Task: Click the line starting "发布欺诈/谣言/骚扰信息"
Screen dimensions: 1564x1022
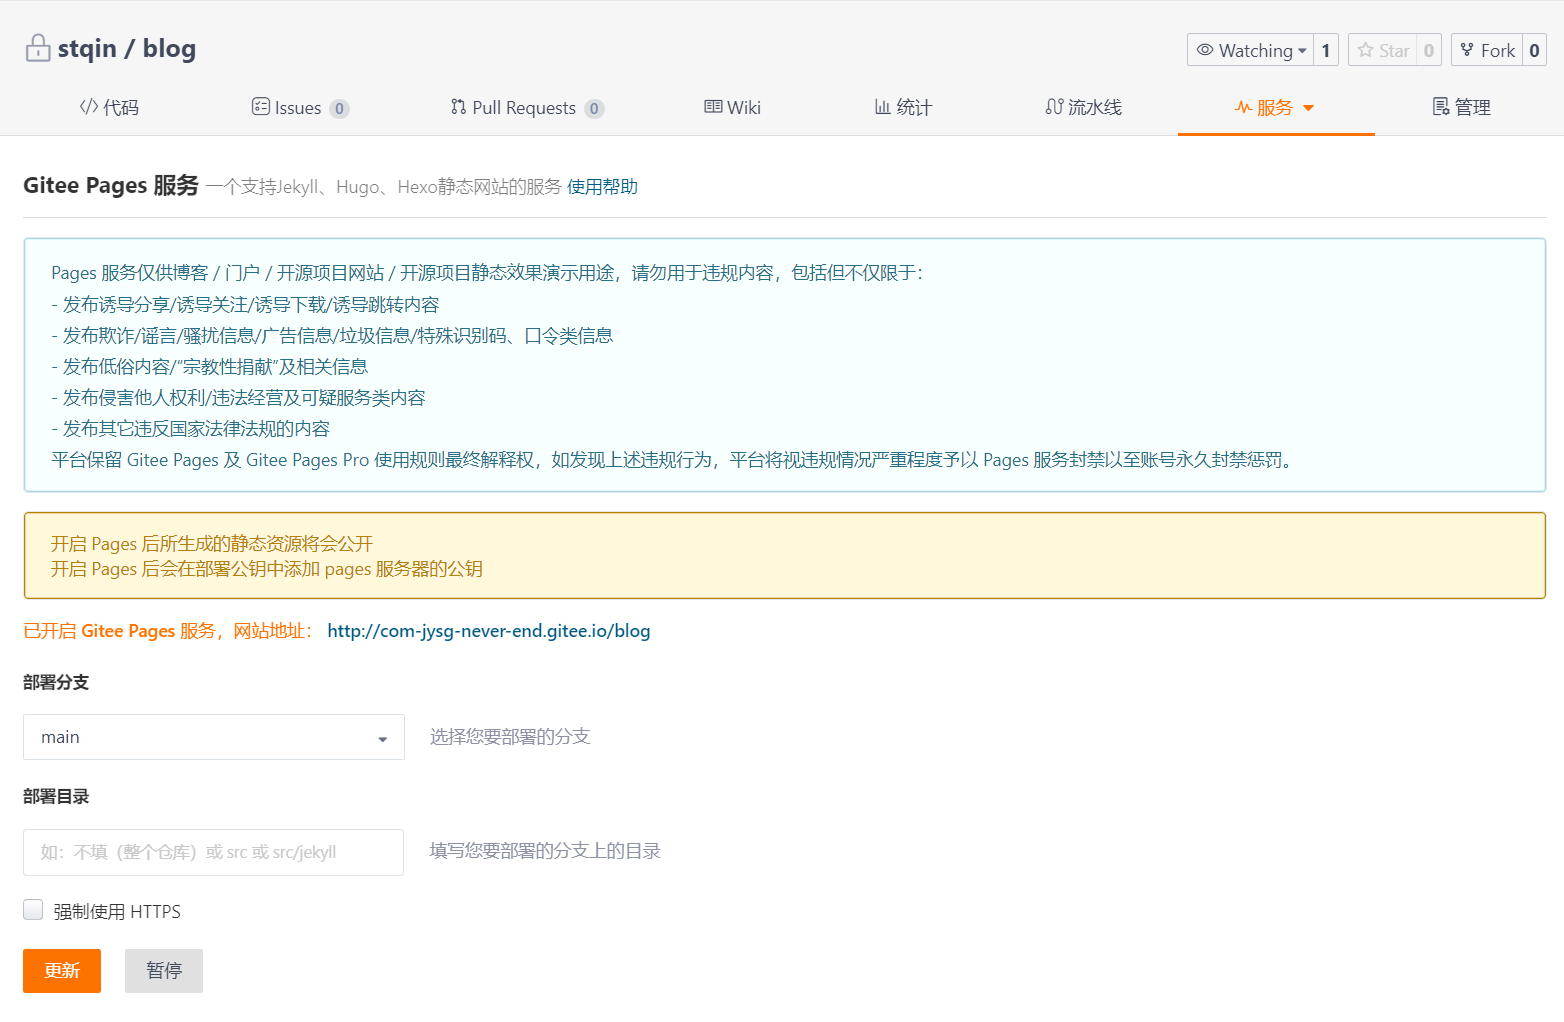Action: (332, 336)
